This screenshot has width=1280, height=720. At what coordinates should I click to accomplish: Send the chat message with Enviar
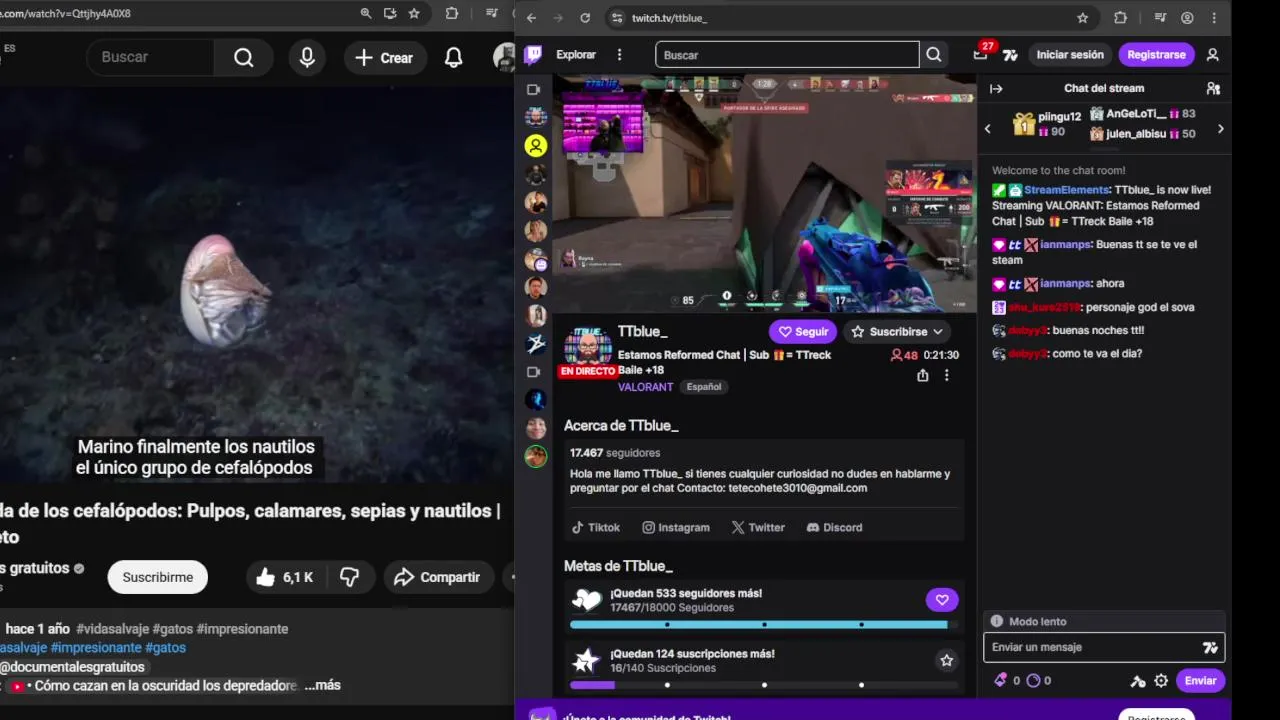[1200, 681]
